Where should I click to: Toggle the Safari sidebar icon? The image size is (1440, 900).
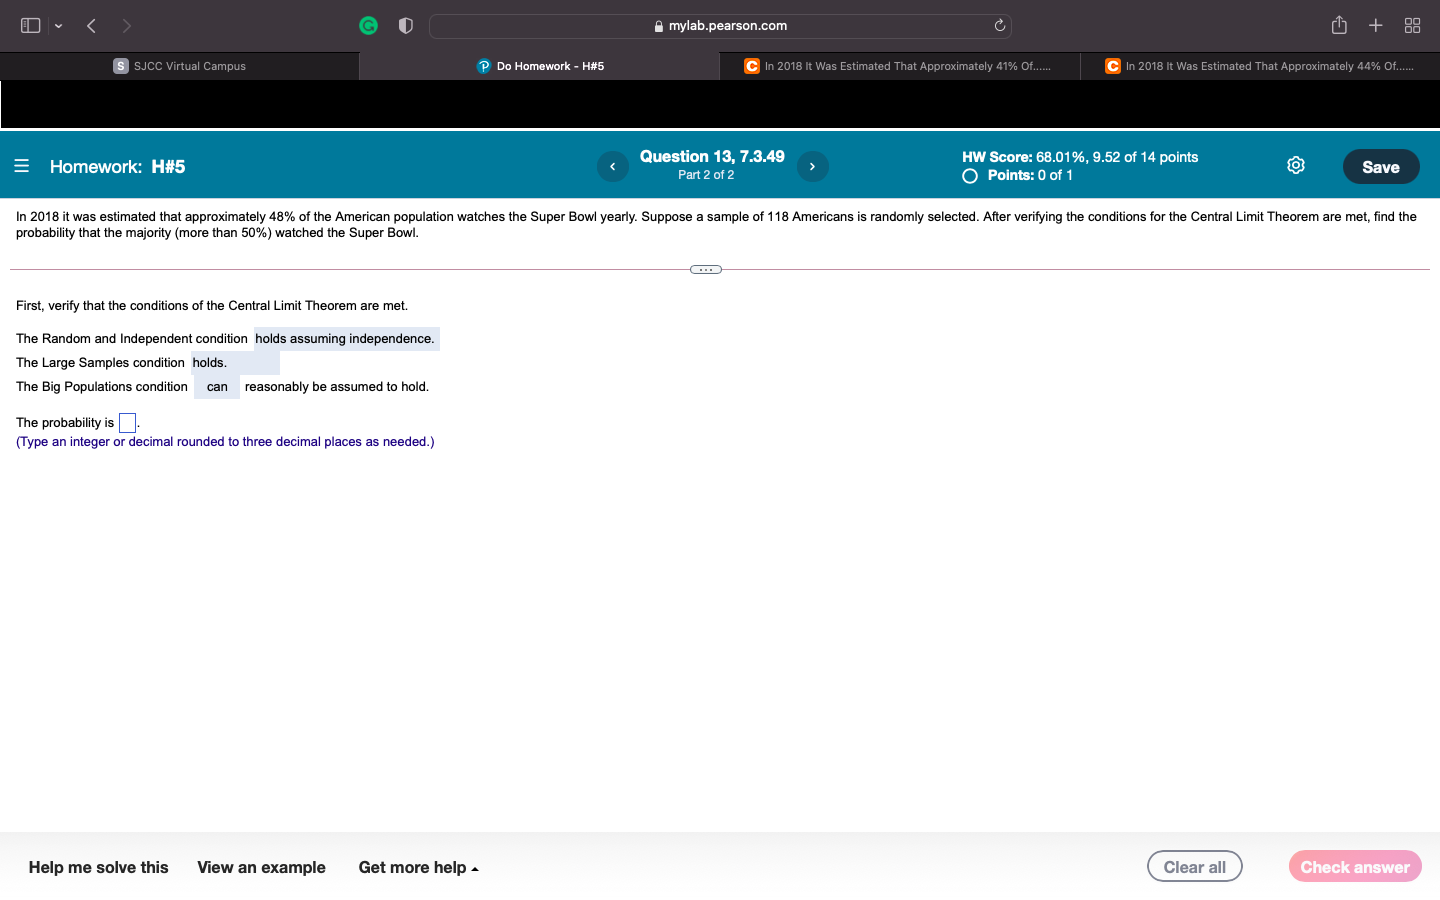tap(31, 26)
